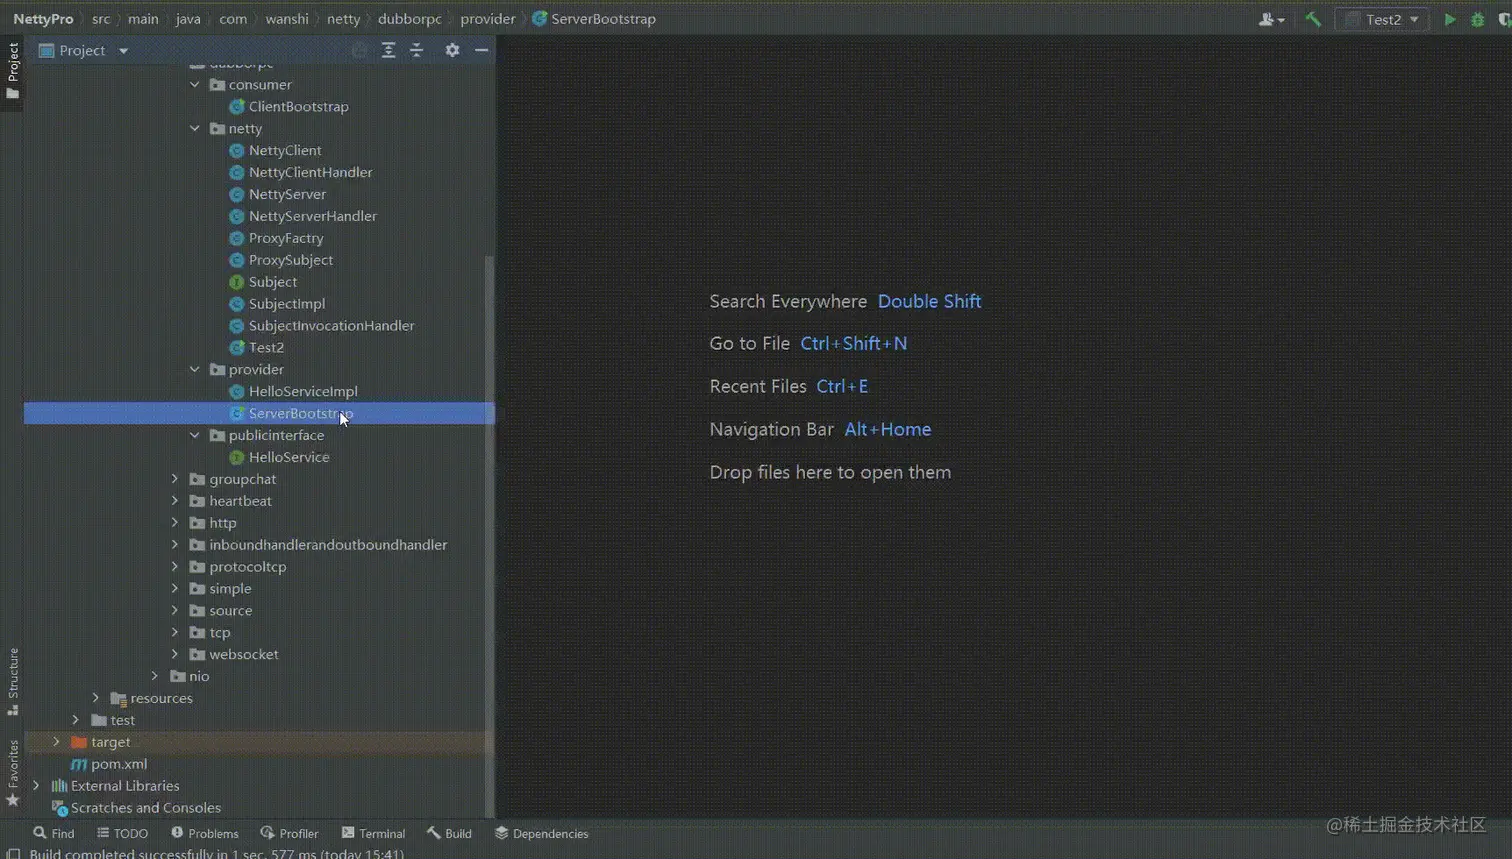
Task: Click the Build hammer icon in toolbar
Action: tap(1313, 19)
